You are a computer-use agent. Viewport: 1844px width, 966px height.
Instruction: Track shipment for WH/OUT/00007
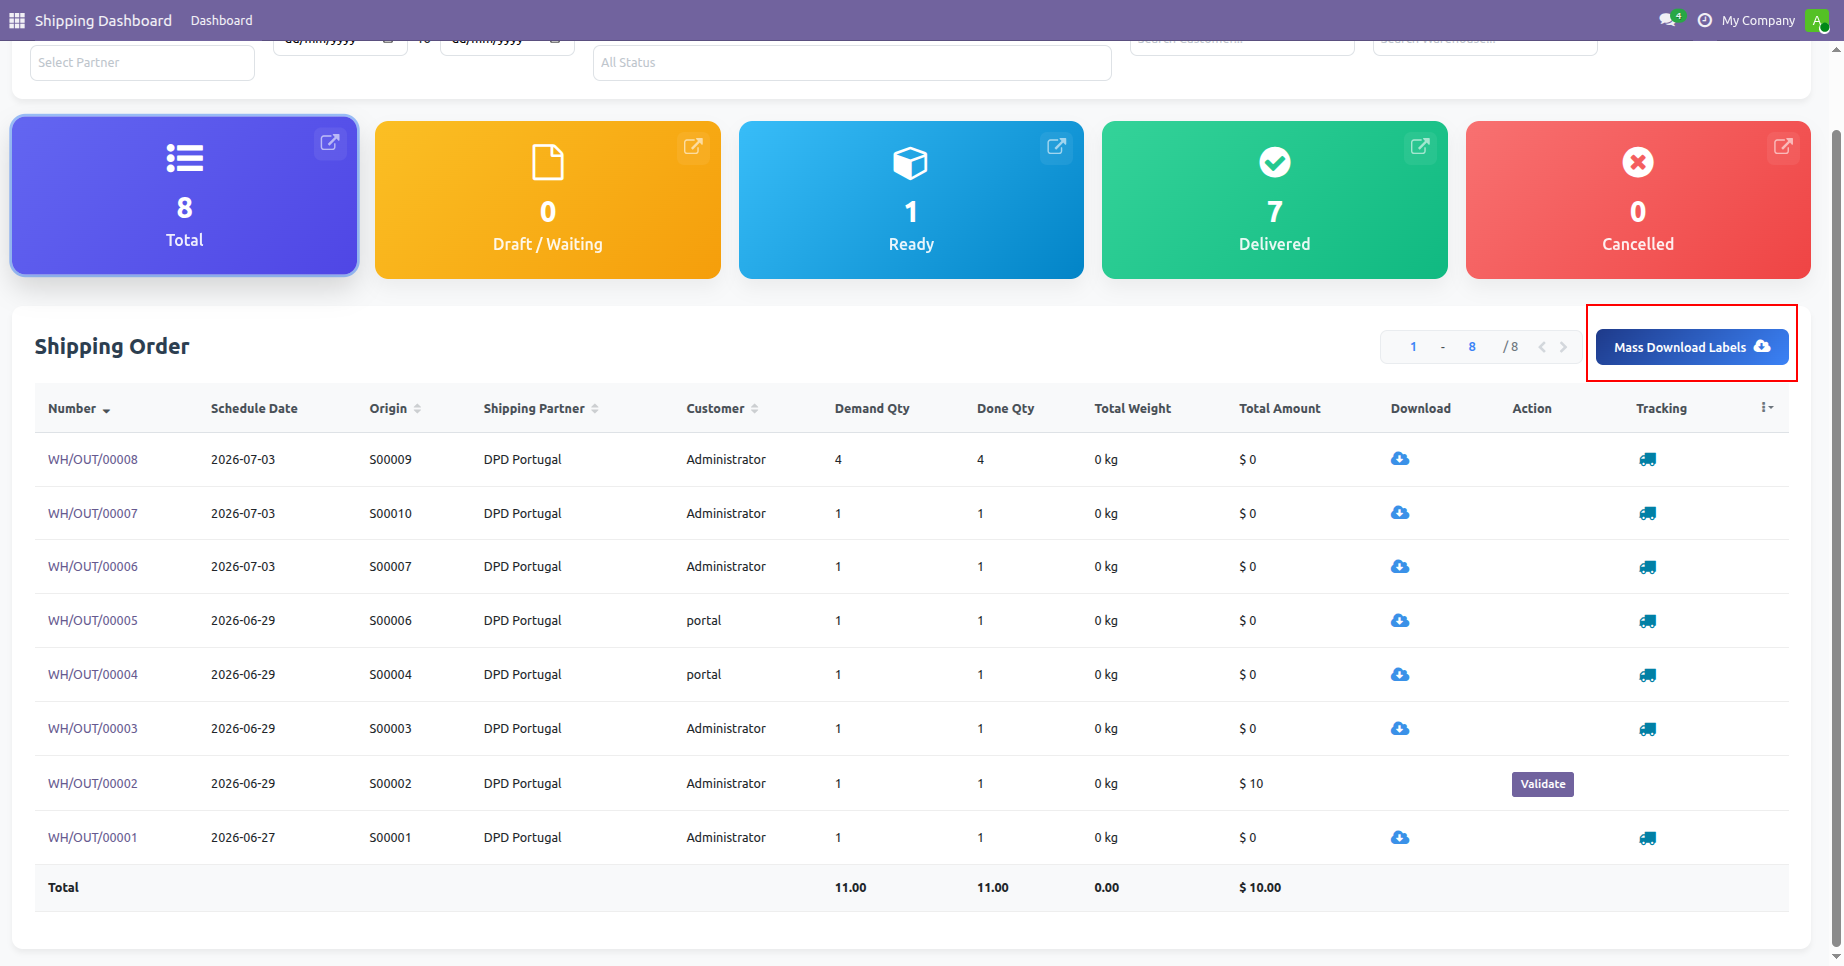(1648, 513)
